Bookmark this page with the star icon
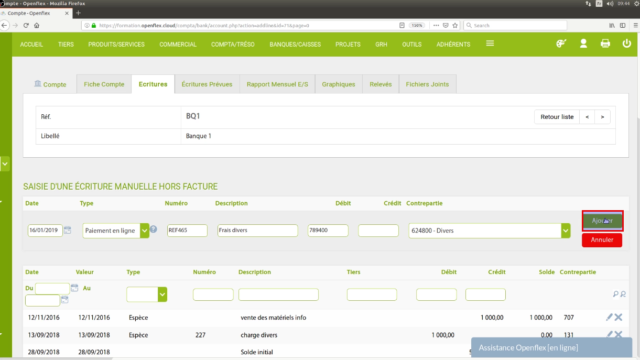 [x=455, y=25]
